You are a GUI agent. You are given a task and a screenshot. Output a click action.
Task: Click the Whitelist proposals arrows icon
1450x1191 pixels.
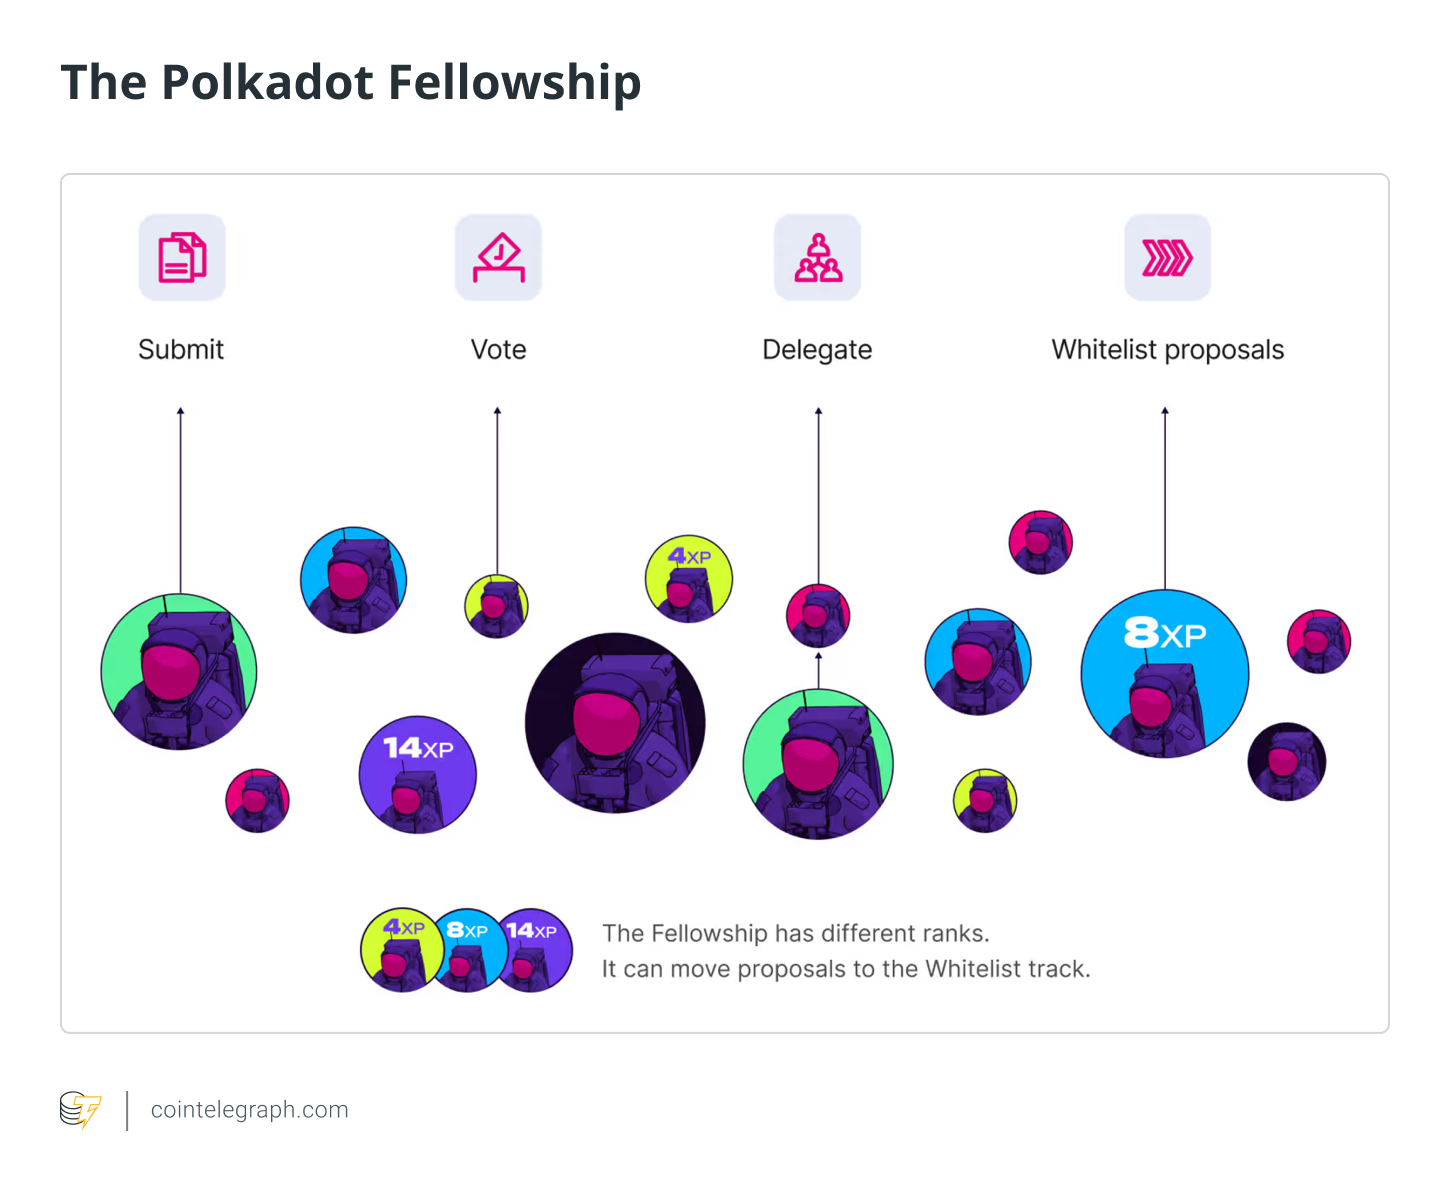[1167, 258]
